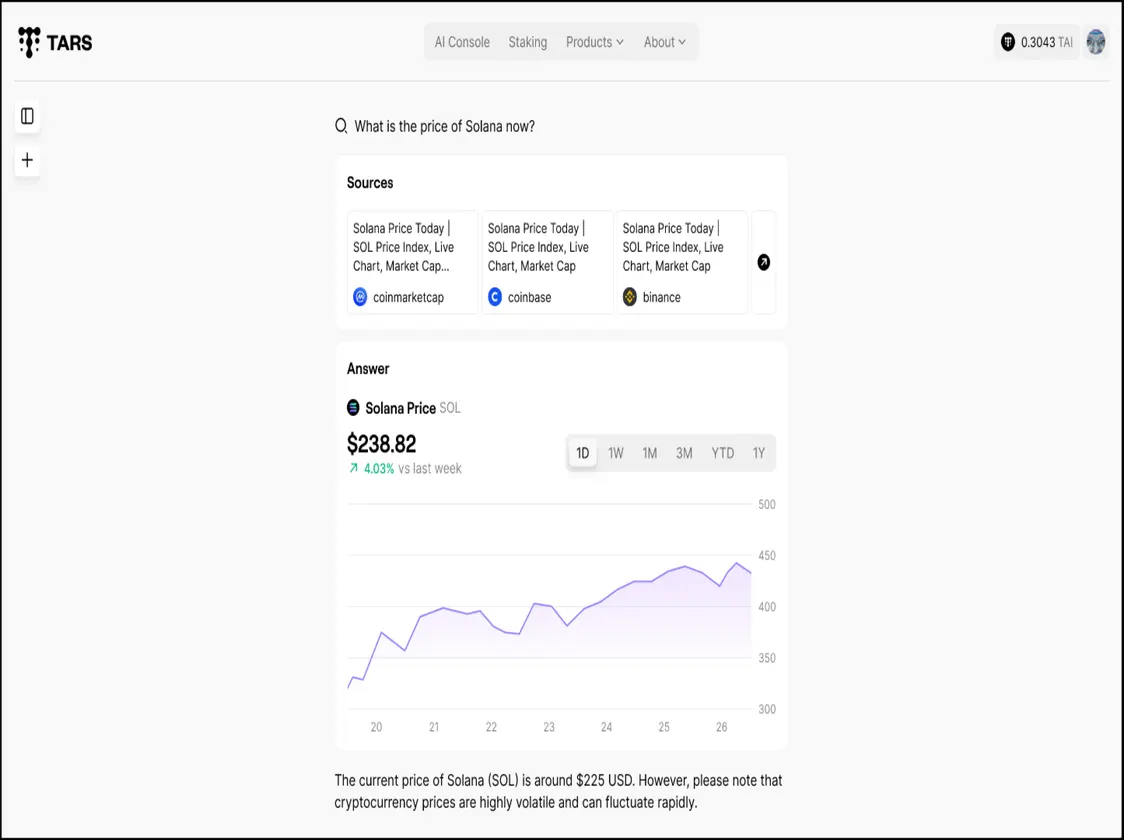Viewport: 1124px width, 840px height.
Task: Click the 450 y-axis label
Action: pos(767,555)
